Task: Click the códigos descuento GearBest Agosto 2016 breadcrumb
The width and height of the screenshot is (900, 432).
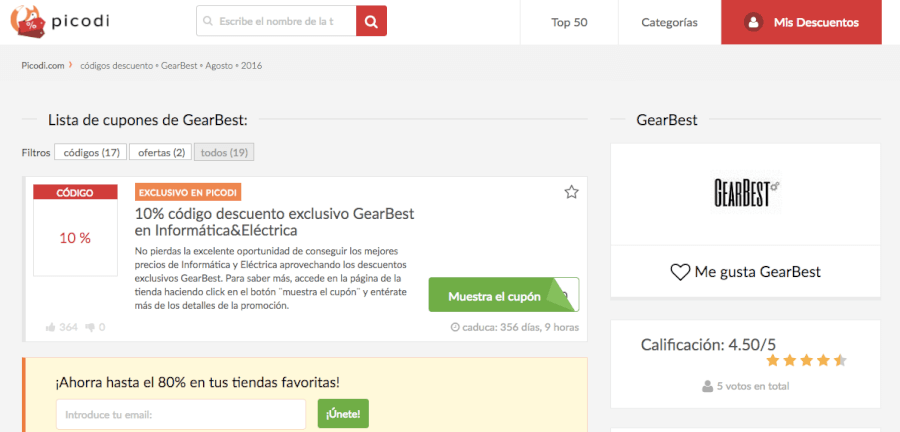Action: point(171,66)
